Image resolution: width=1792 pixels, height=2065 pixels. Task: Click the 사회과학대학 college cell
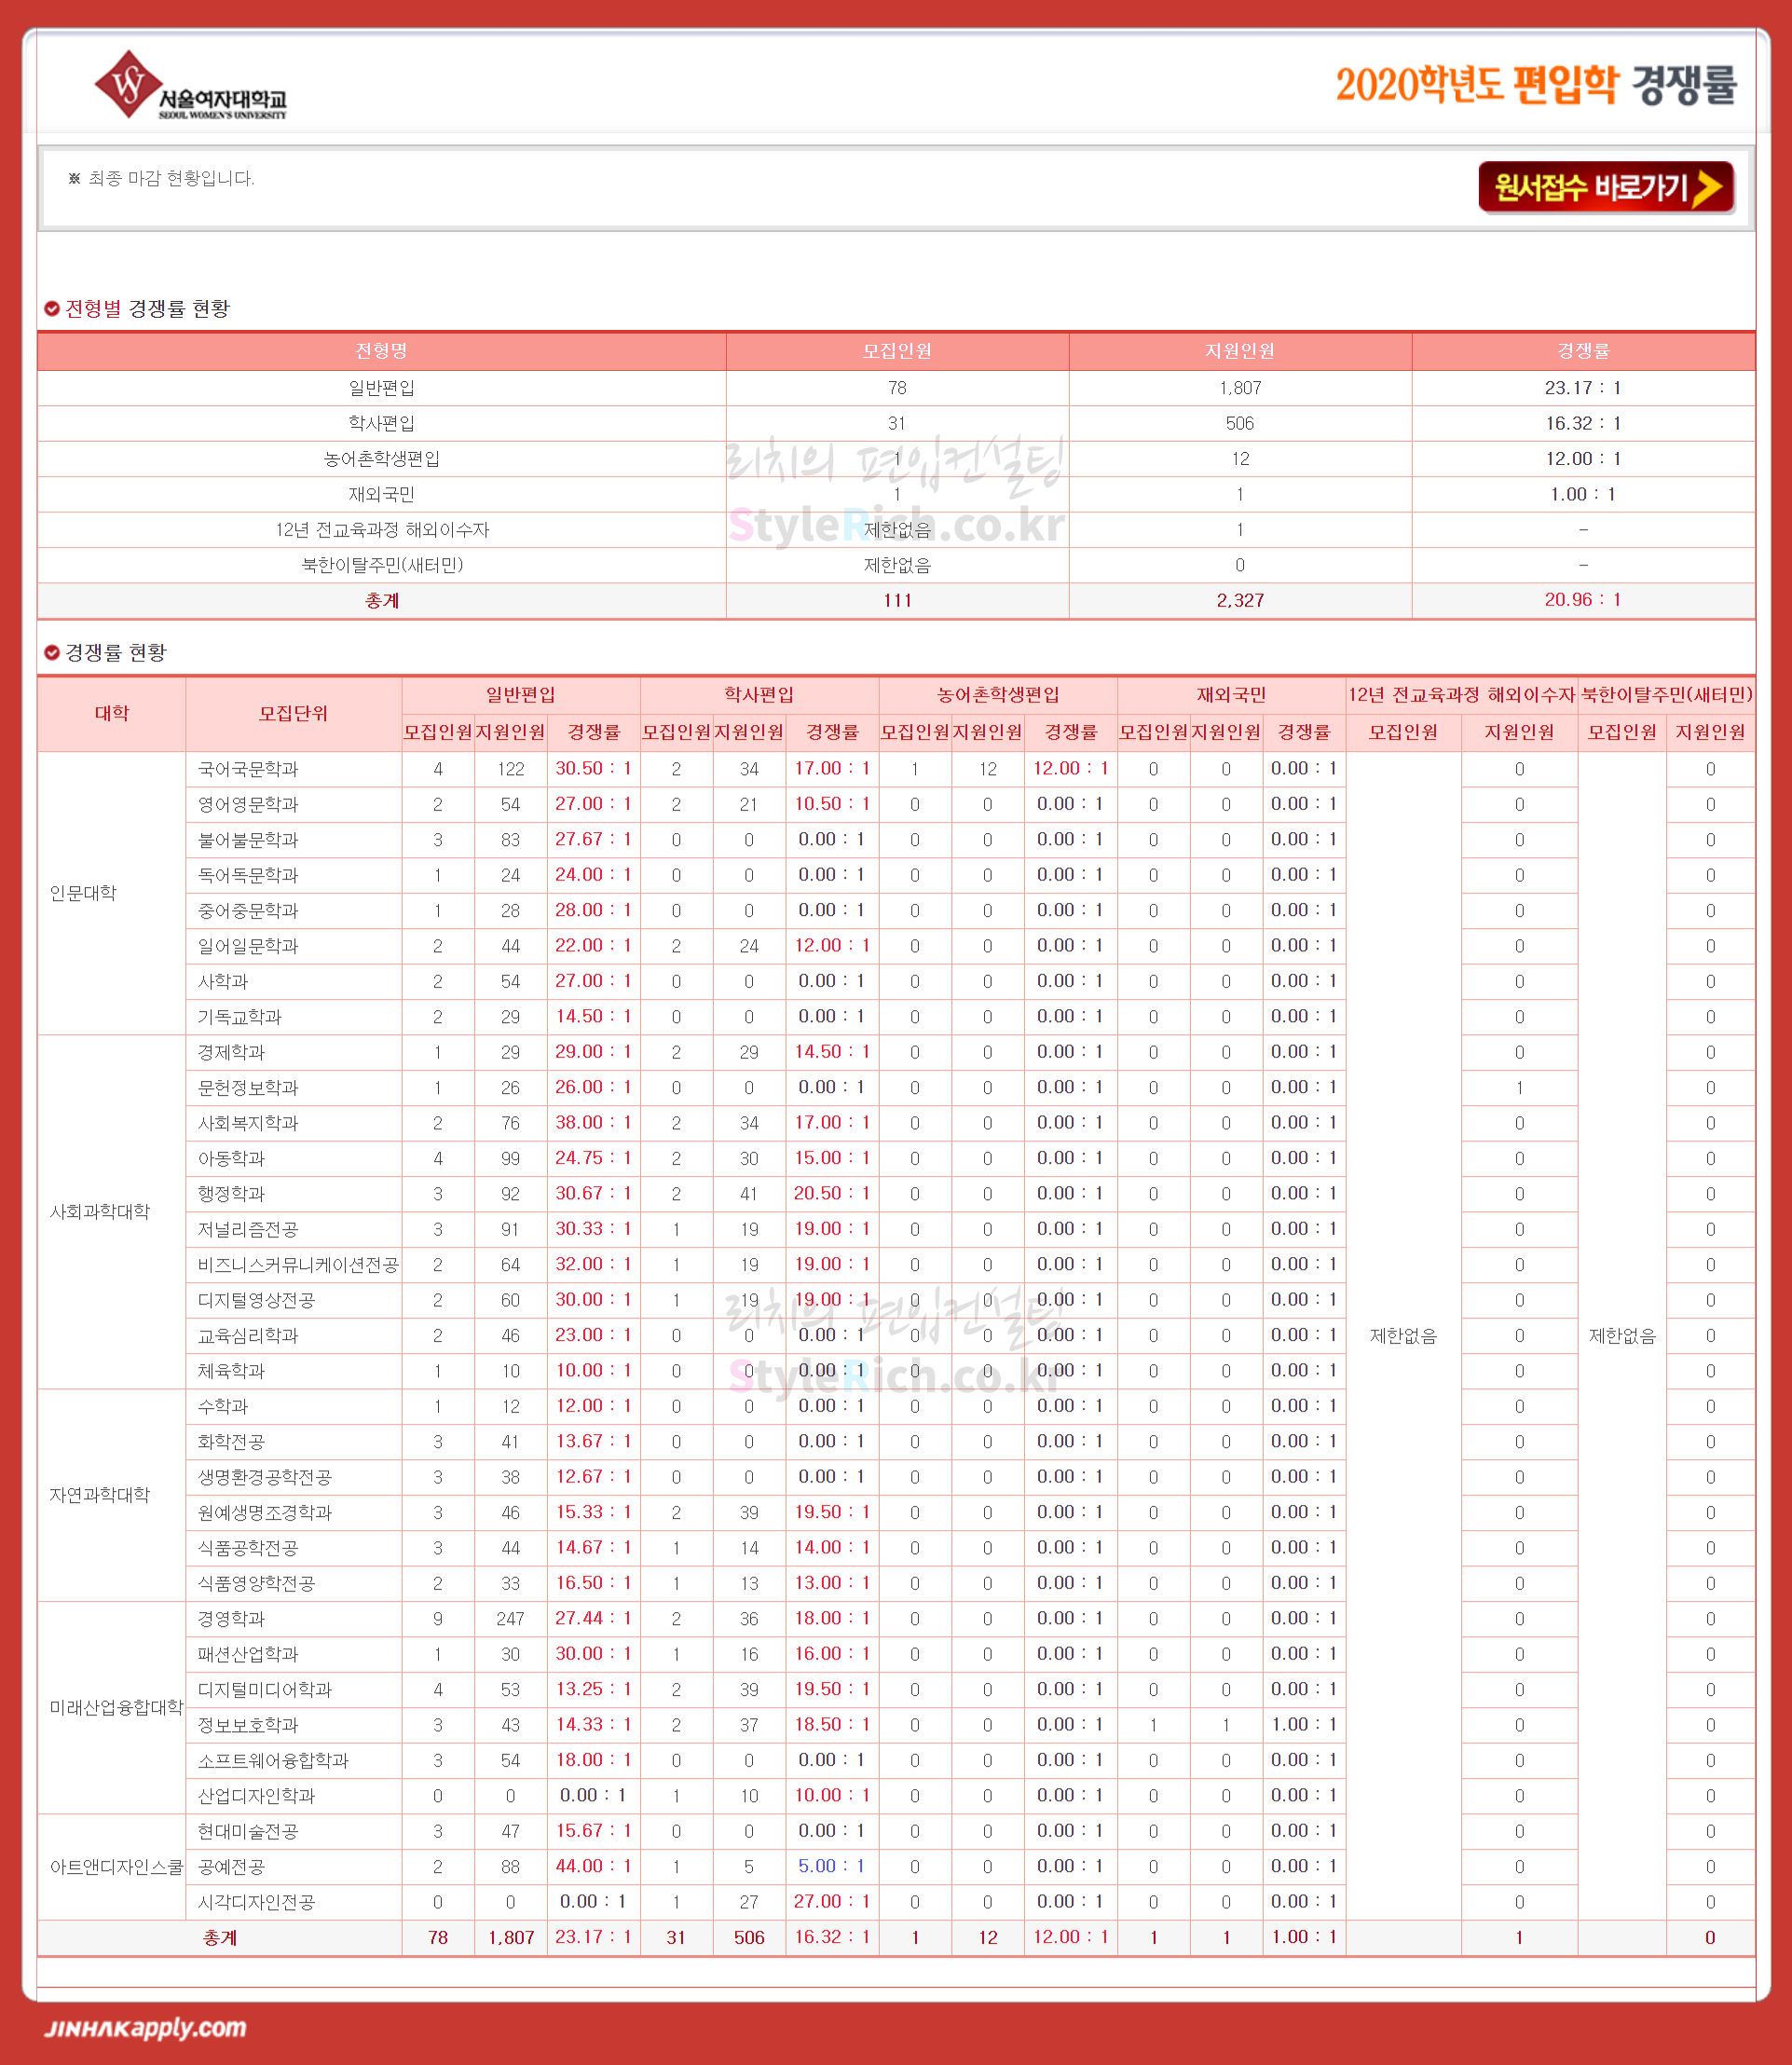click(x=100, y=1211)
